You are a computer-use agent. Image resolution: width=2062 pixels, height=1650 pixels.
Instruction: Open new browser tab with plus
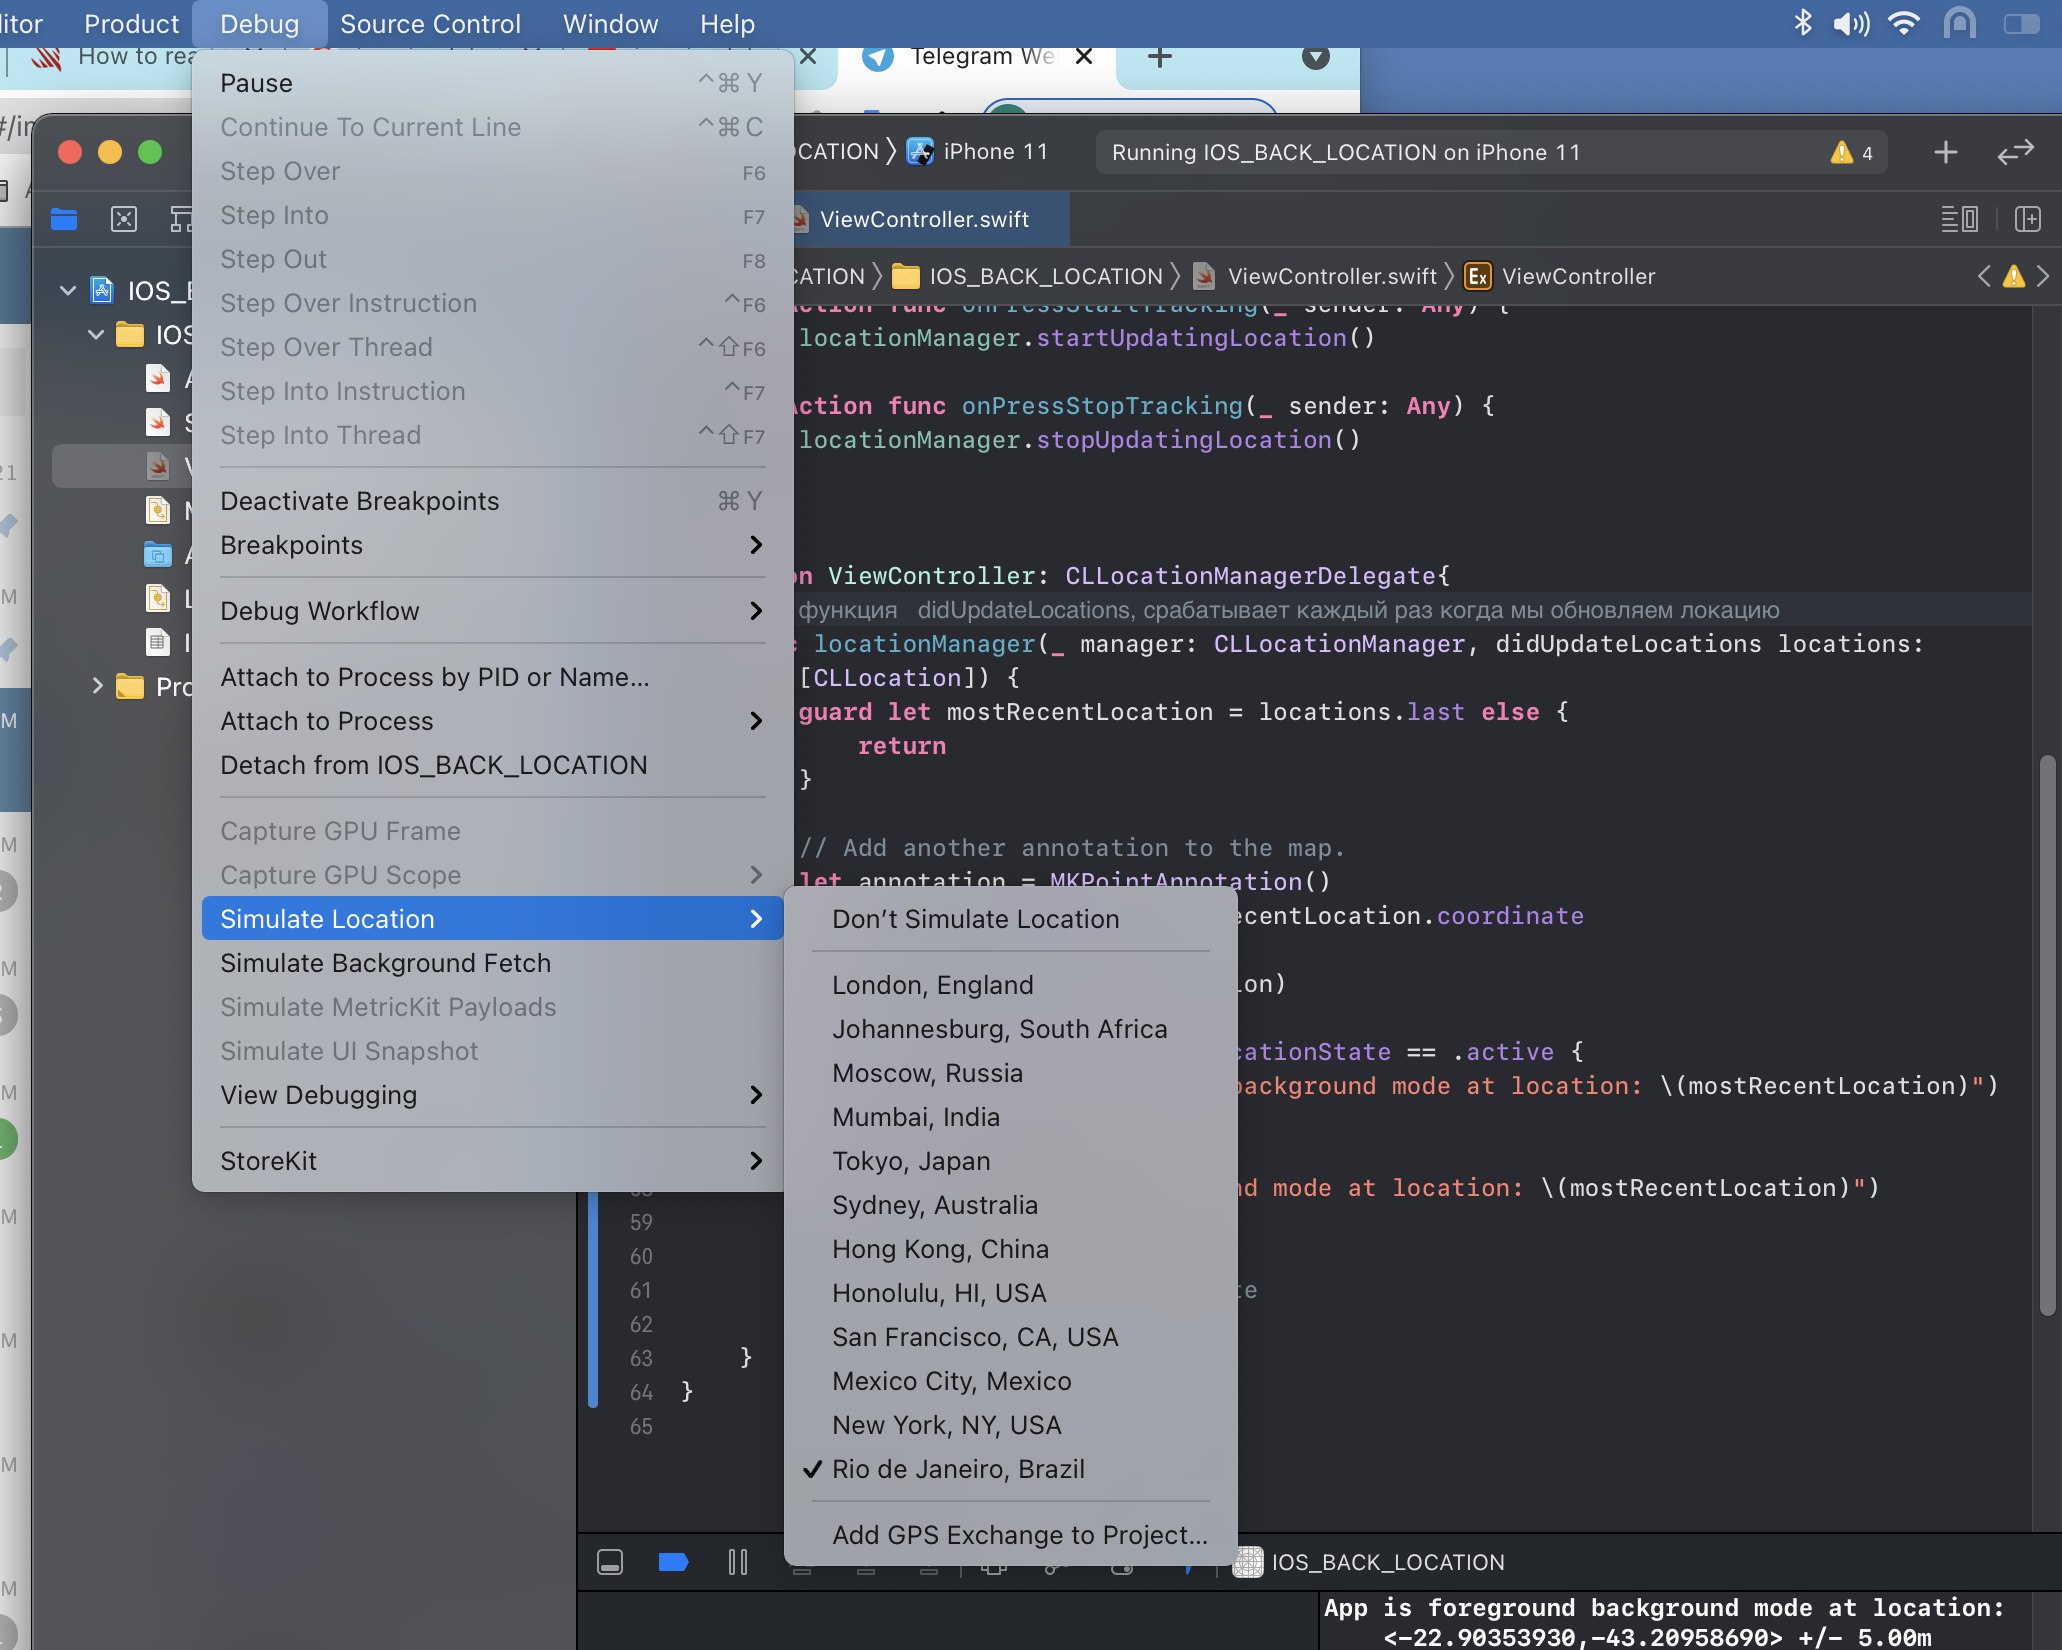tap(1160, 58)
